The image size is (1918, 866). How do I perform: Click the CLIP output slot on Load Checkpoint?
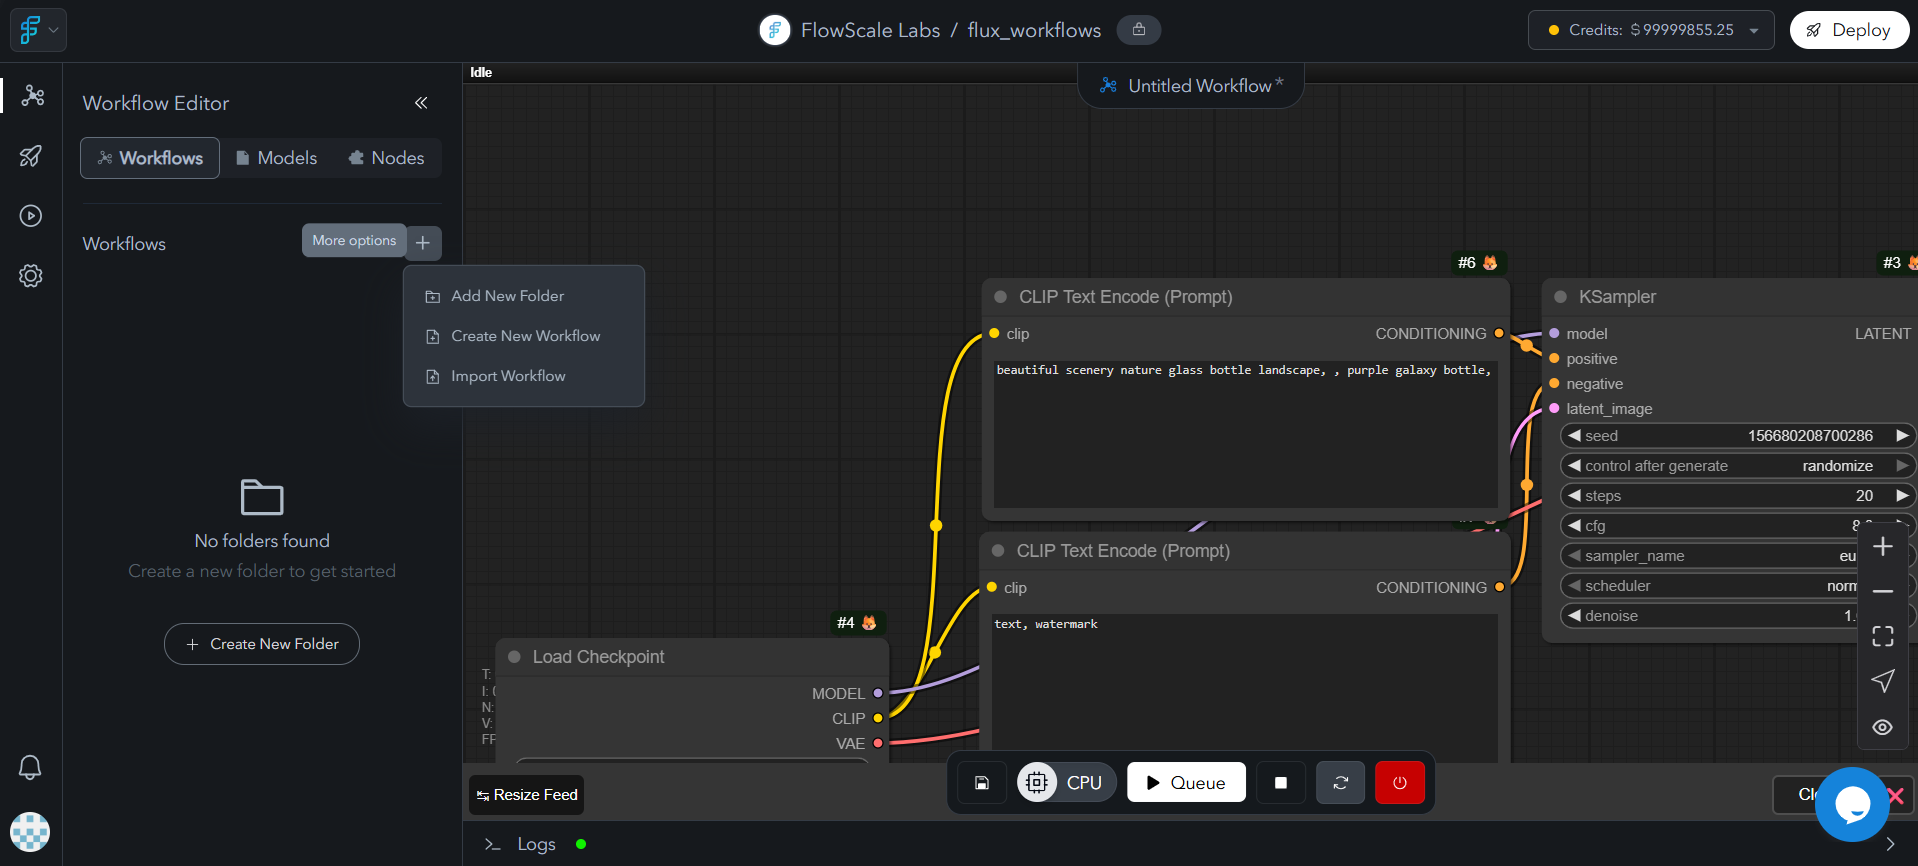[878, 718]
